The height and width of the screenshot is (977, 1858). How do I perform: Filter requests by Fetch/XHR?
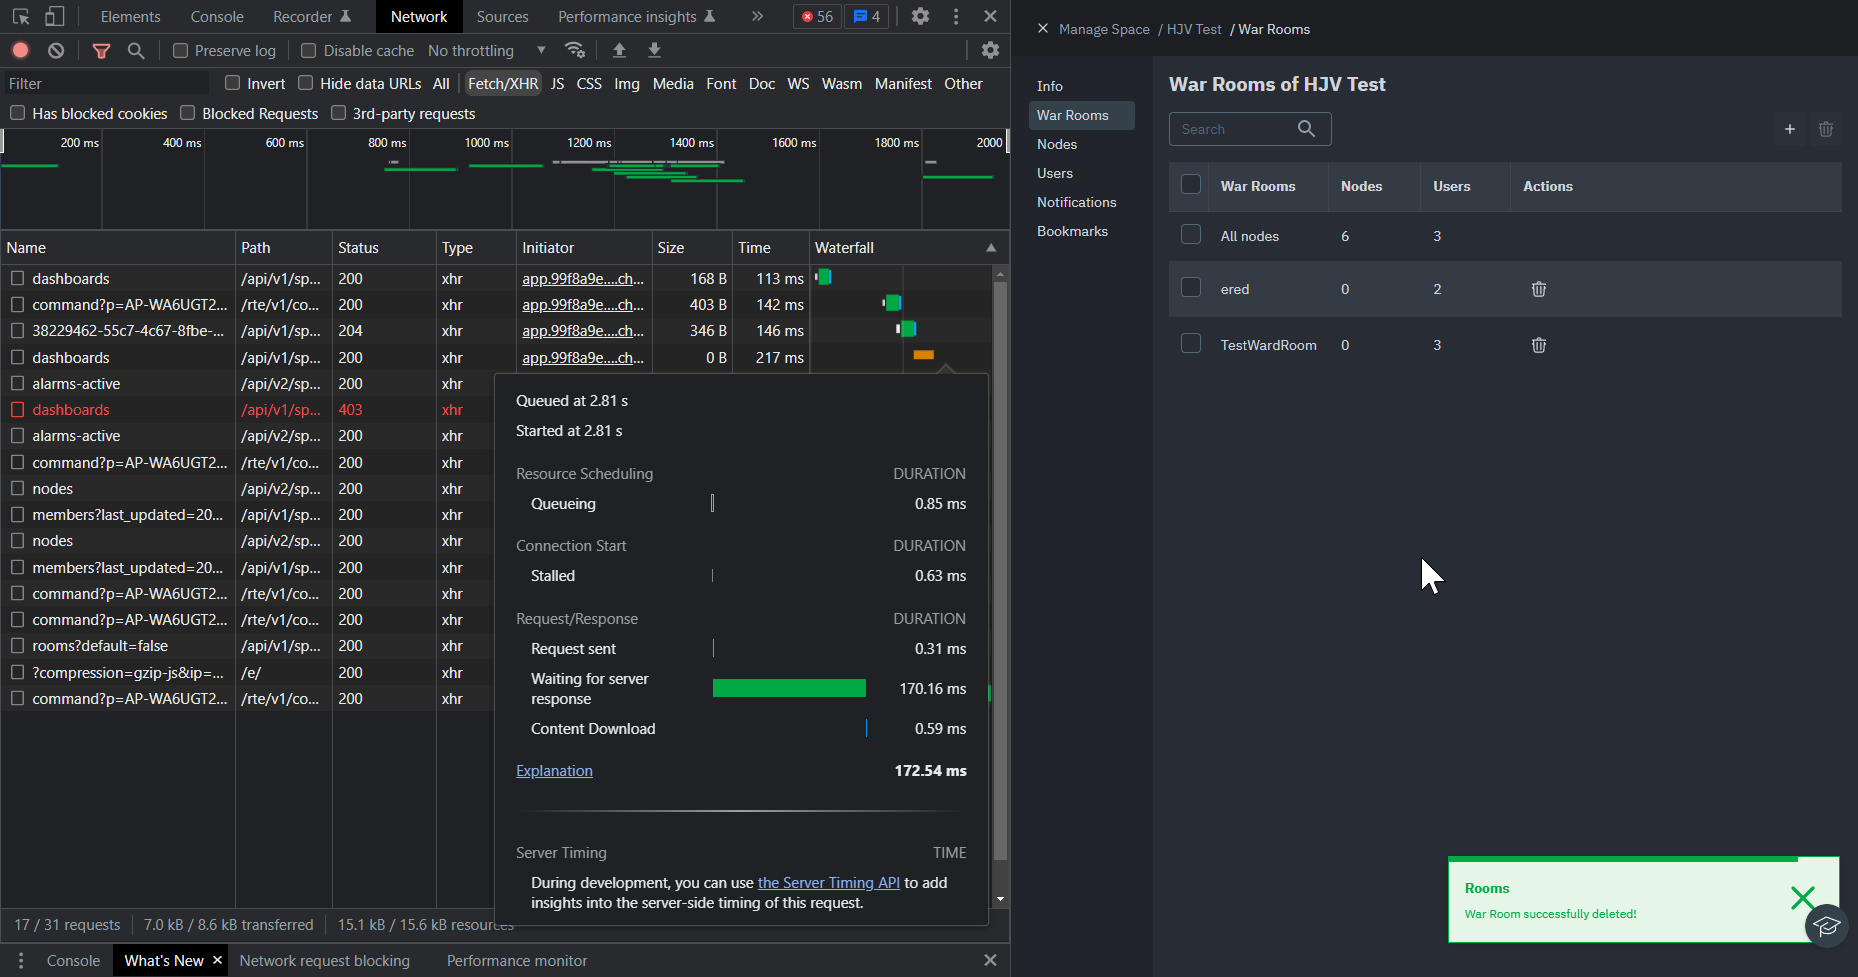[502, 84]
